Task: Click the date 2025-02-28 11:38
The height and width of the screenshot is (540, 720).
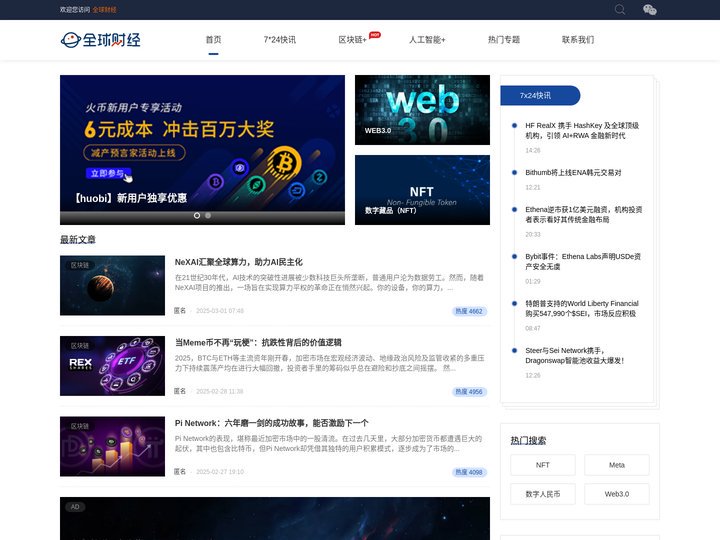Action: [219, 391]
